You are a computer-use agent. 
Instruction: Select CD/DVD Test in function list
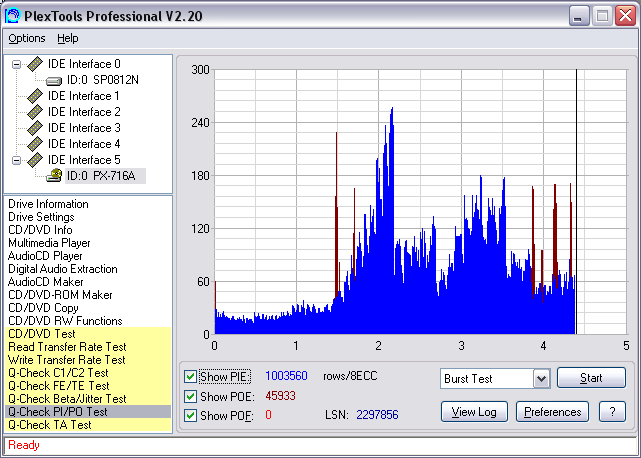88,334
